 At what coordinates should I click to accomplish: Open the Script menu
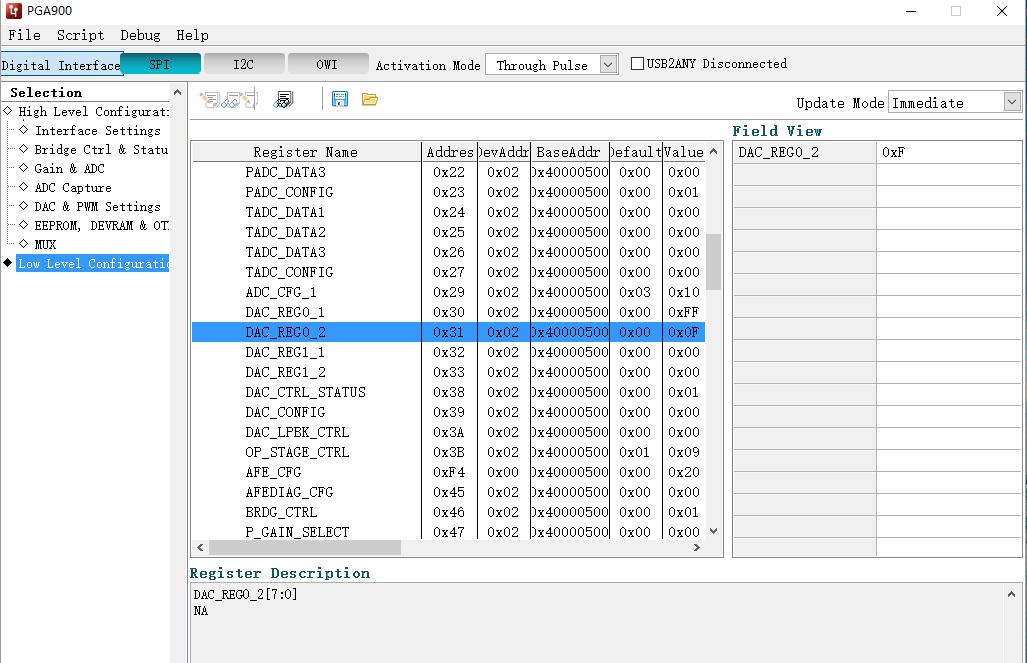coord(80,35)
